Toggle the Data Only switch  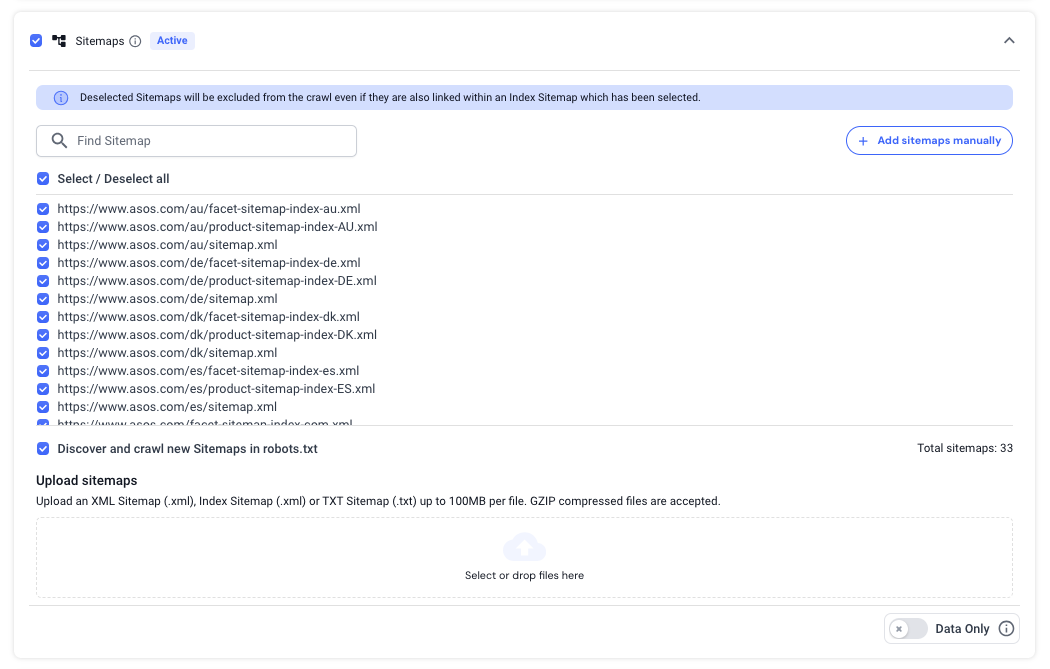908,629
